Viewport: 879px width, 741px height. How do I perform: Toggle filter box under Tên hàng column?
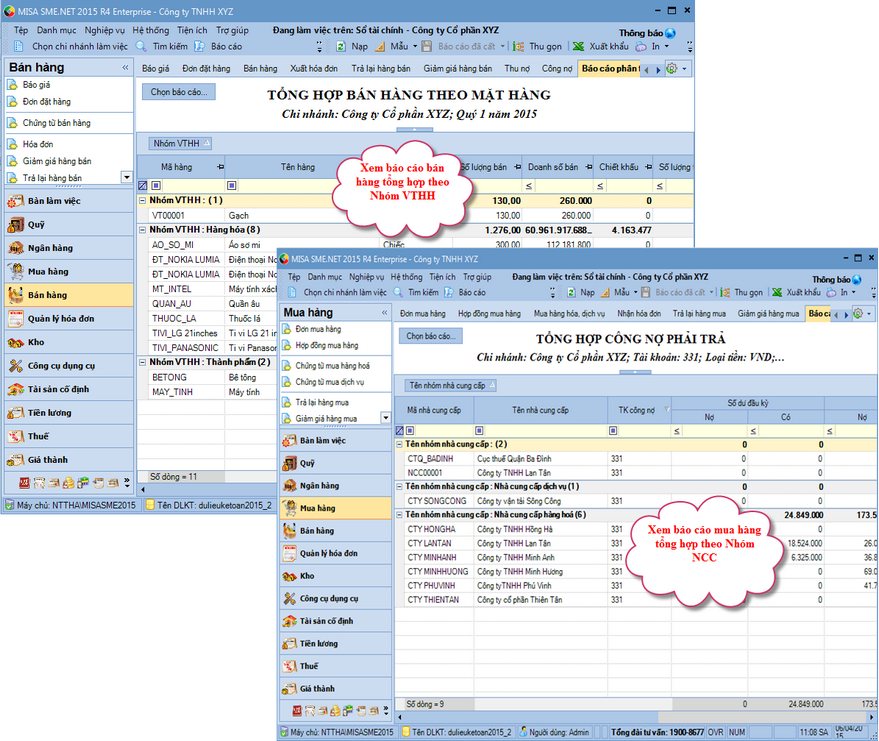pyautogui.click(x=232, y=186)
